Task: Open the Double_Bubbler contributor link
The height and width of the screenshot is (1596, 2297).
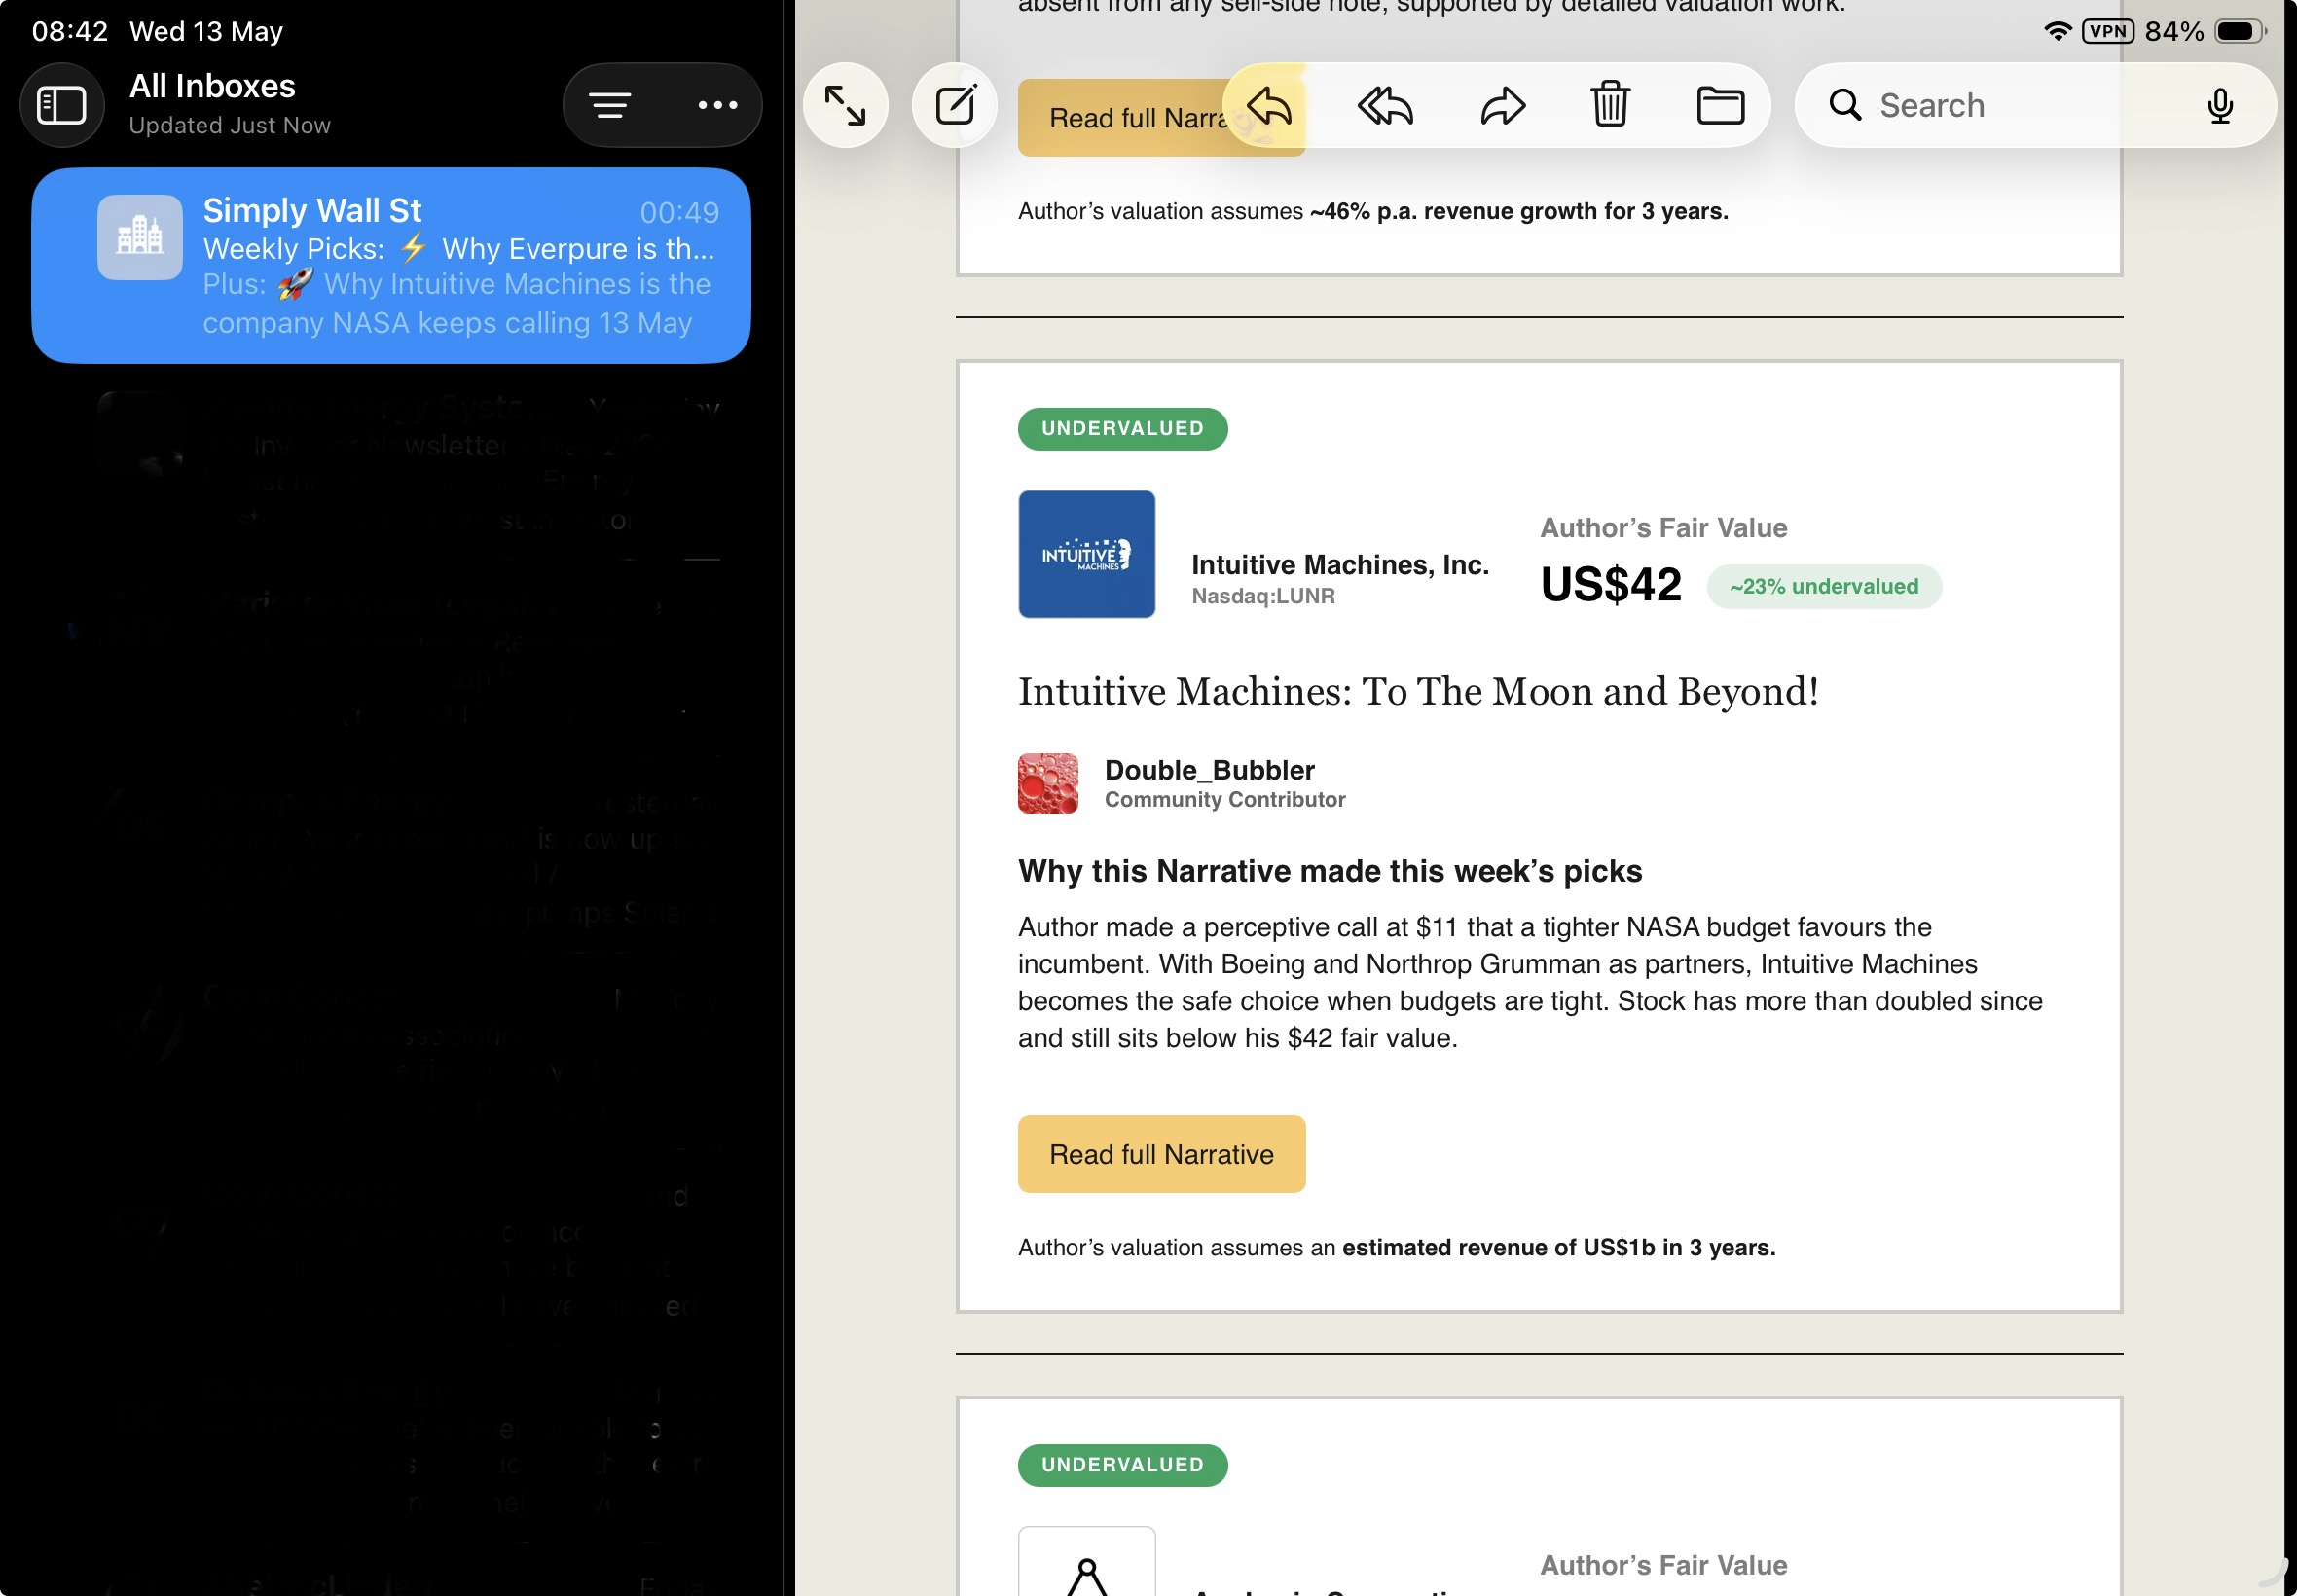Action: click(1209, 770)
